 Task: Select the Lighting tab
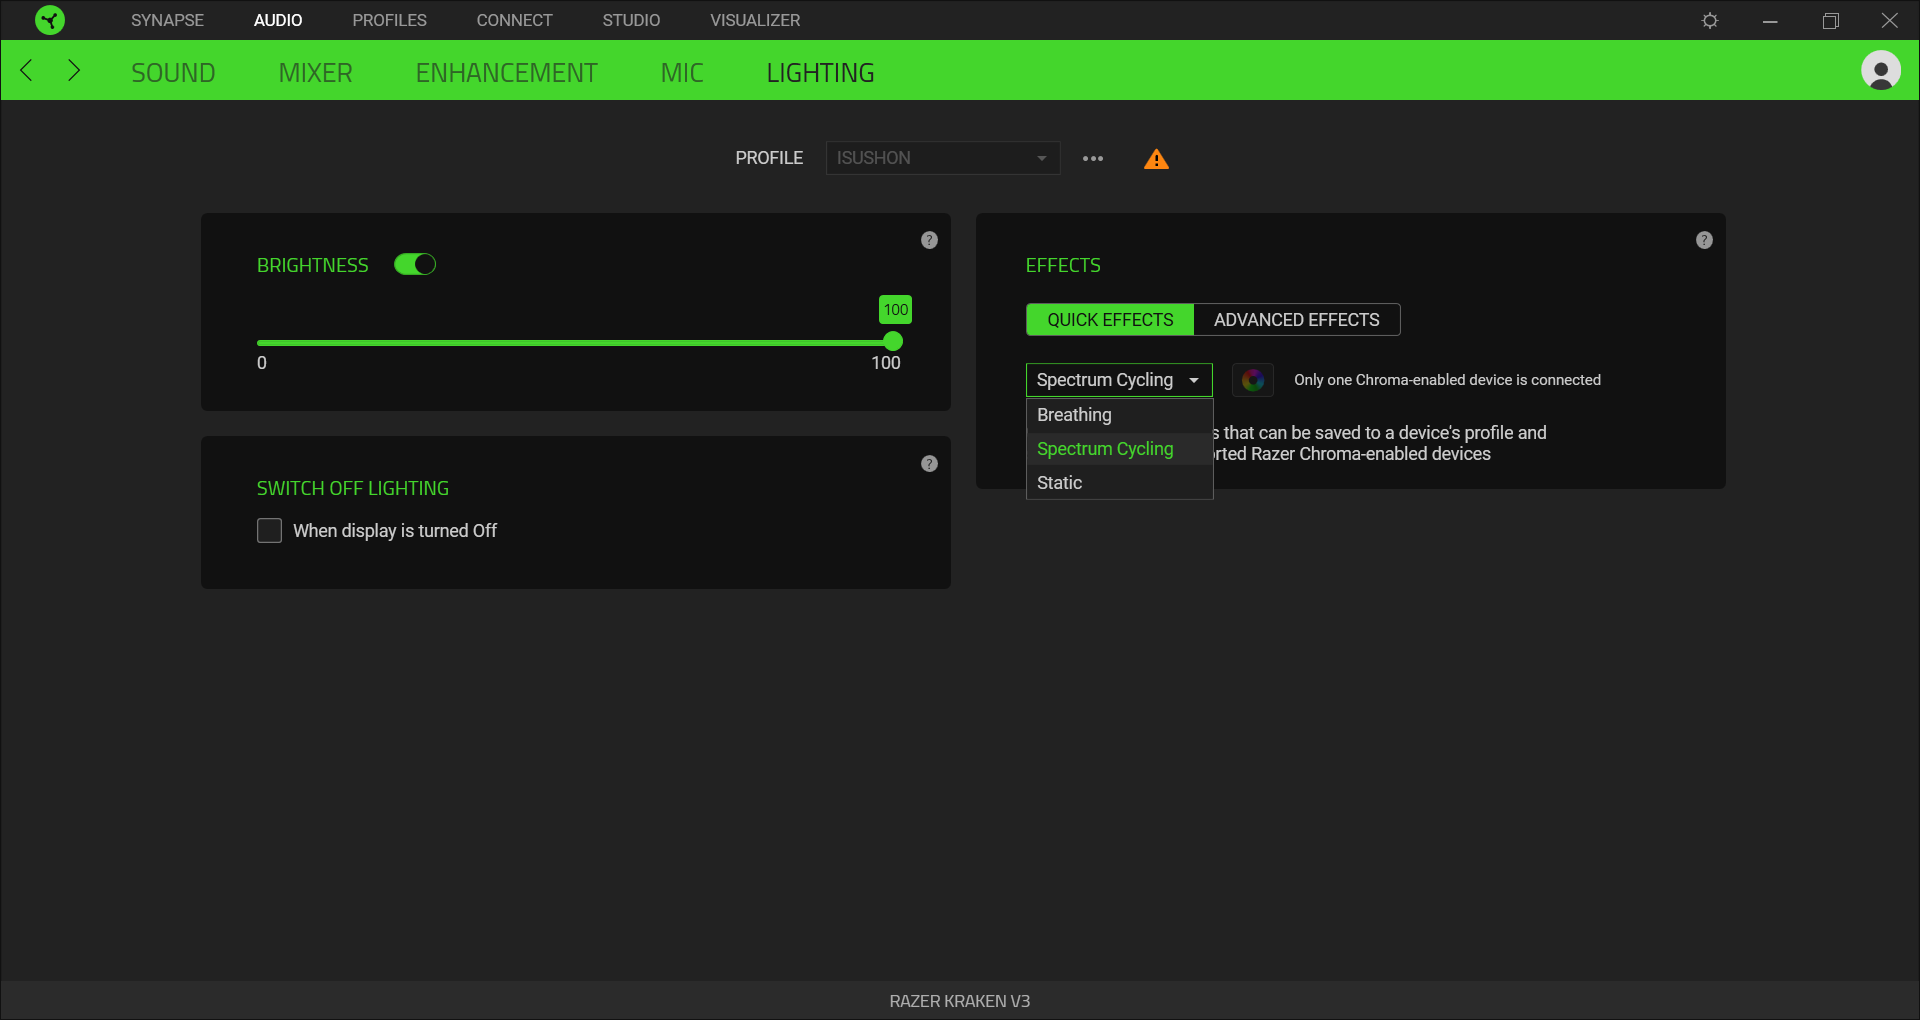point(820,73)
